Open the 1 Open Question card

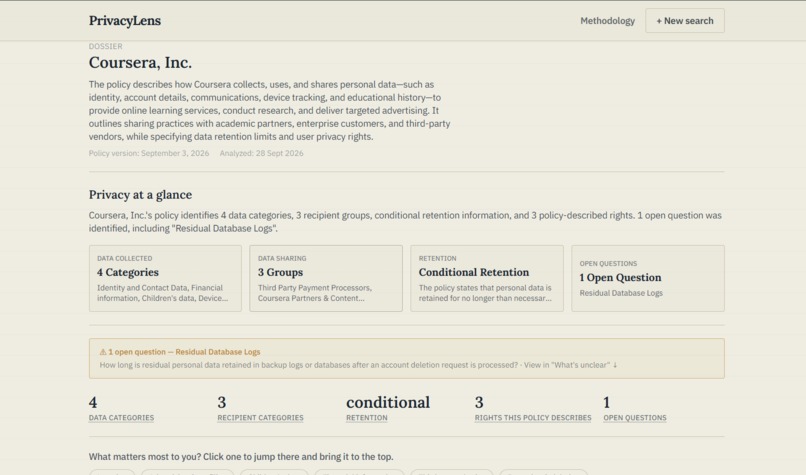pos(648,278)
